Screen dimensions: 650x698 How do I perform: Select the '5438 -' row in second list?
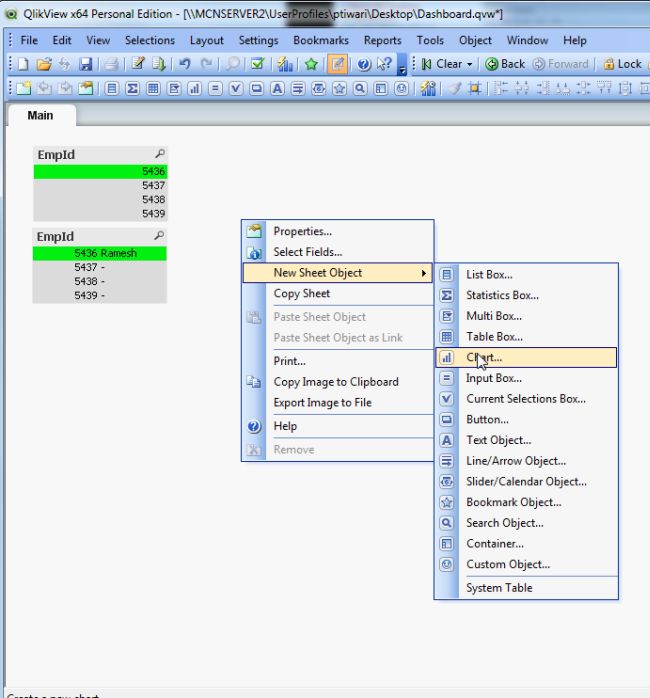pos(100,282)
